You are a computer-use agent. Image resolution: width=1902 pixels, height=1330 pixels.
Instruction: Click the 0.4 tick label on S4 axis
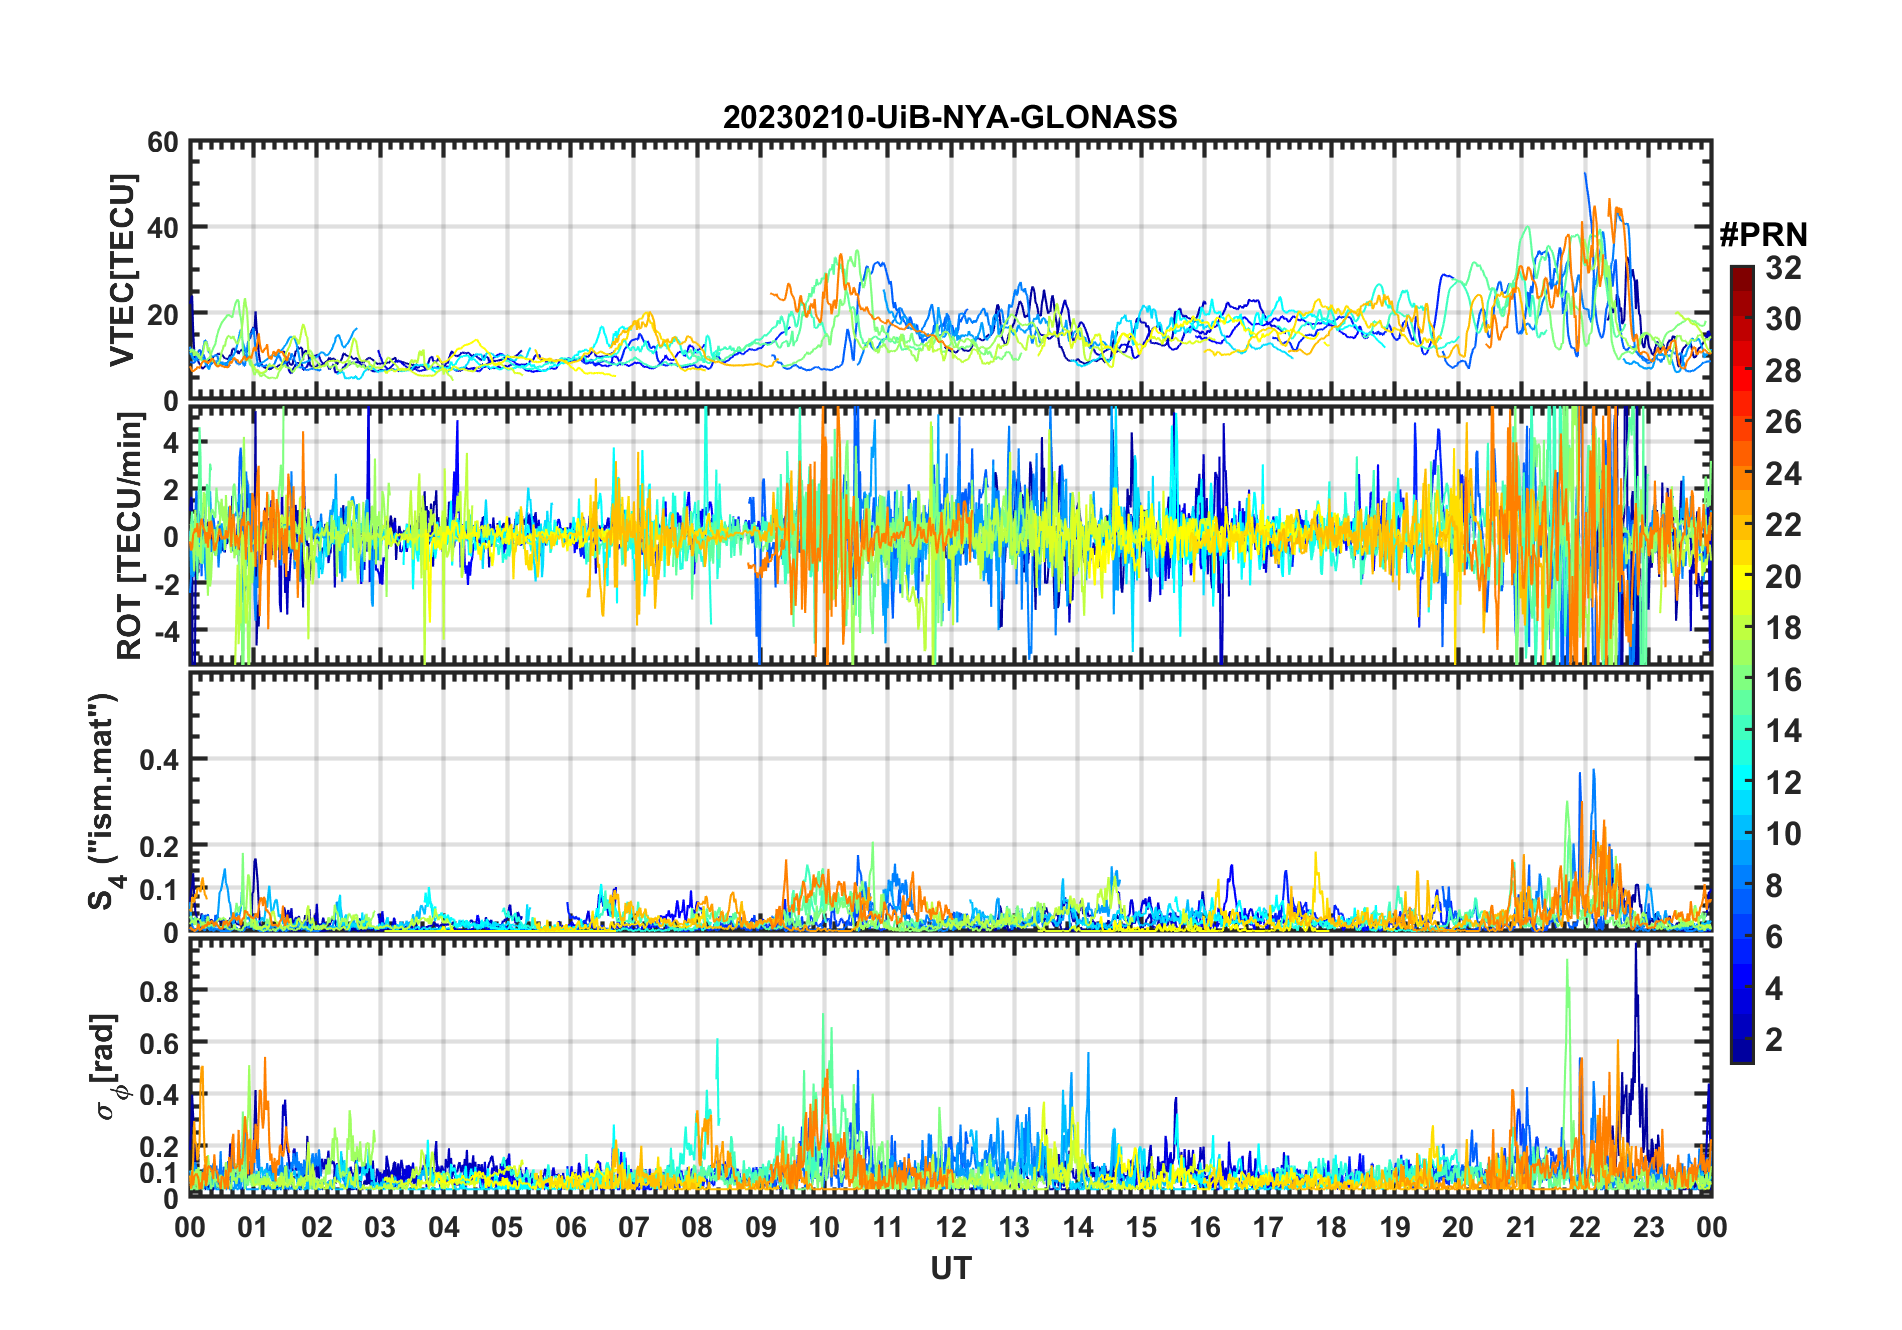[159, 760]
